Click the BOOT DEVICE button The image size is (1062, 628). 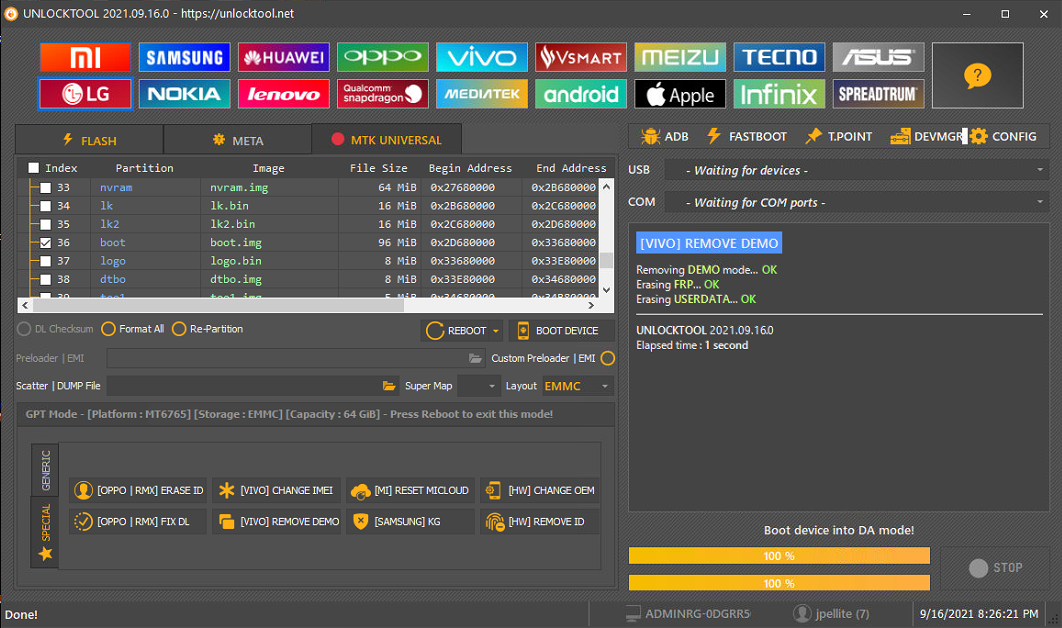pyautogui.click(x=561, y=331)
